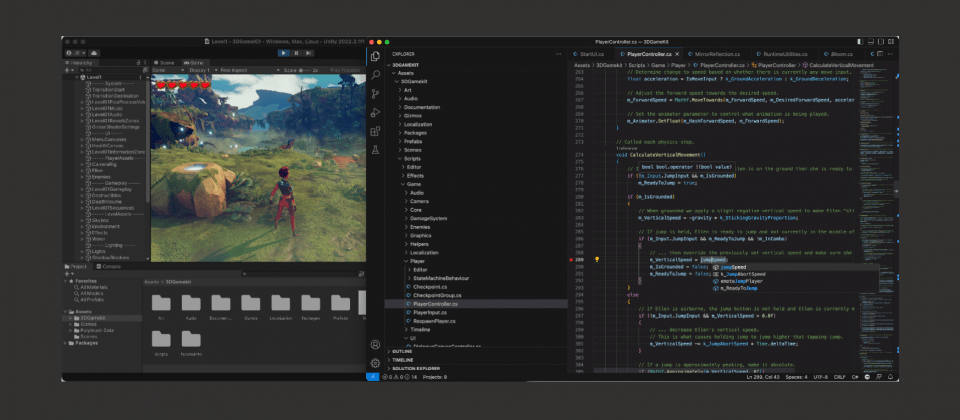Click the CalculateVerticalMovement breadcrumb
960x420 pixels.
coord(838,65)
